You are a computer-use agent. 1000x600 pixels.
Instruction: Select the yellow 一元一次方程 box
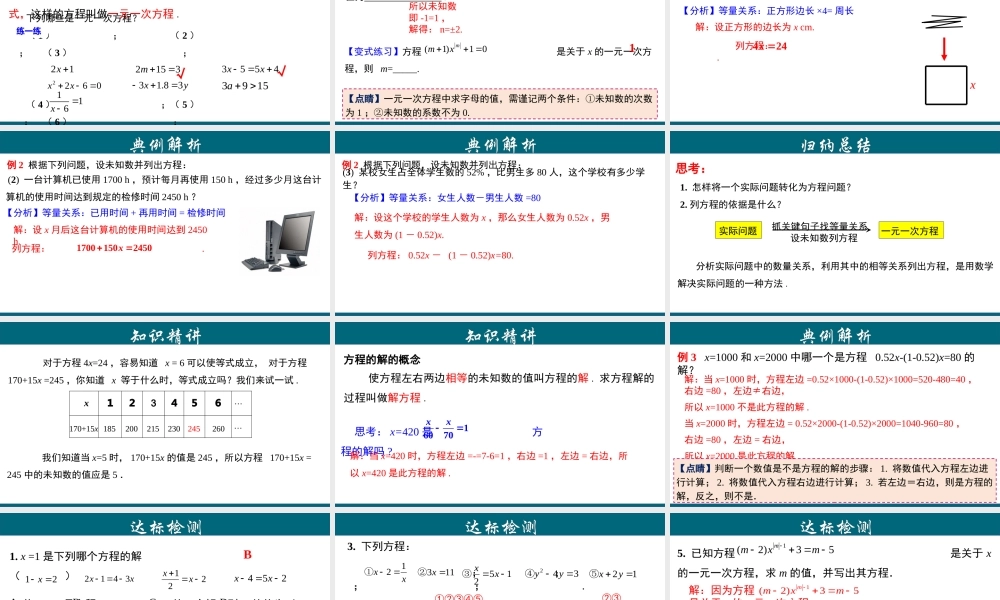click(911, 230)
